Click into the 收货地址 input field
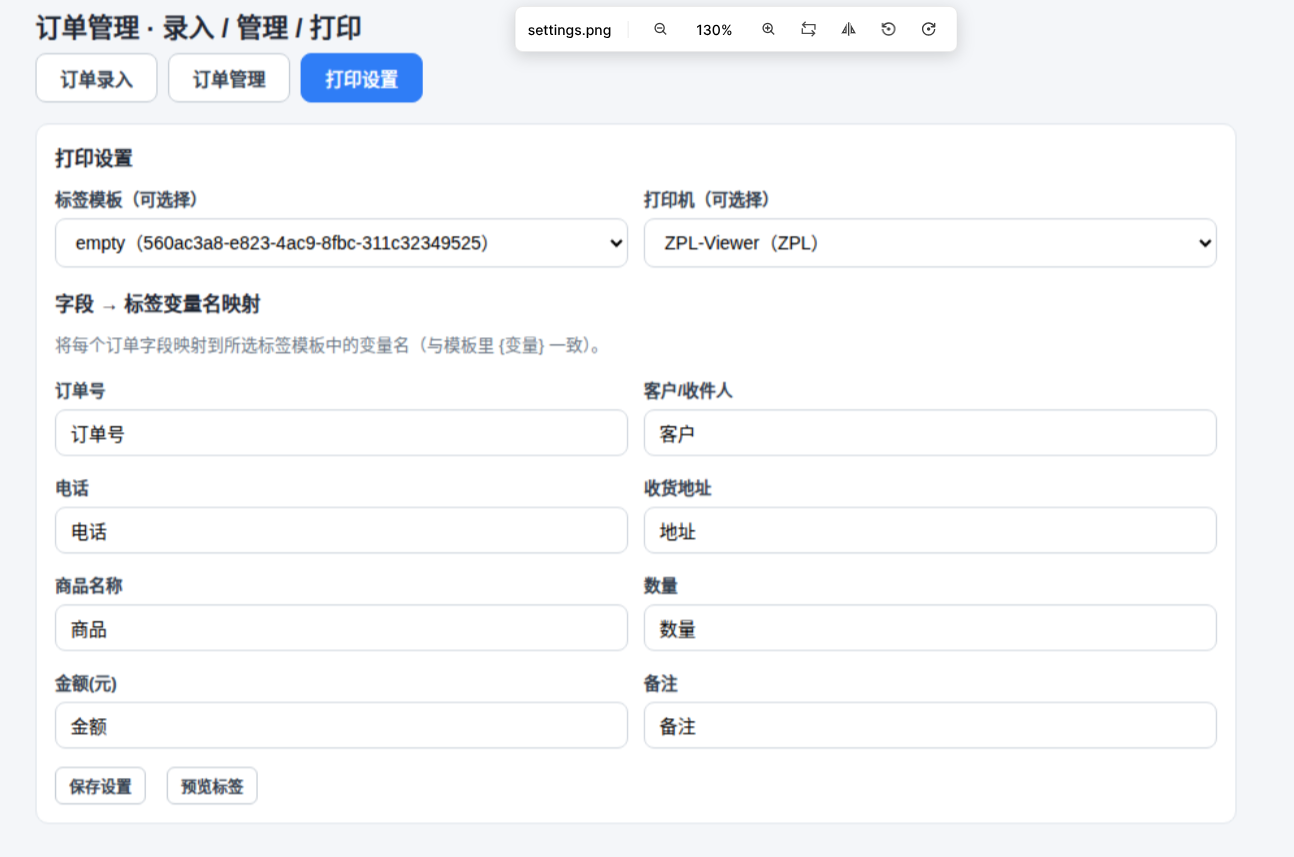The image size is (1294, 857). point(930,530)
